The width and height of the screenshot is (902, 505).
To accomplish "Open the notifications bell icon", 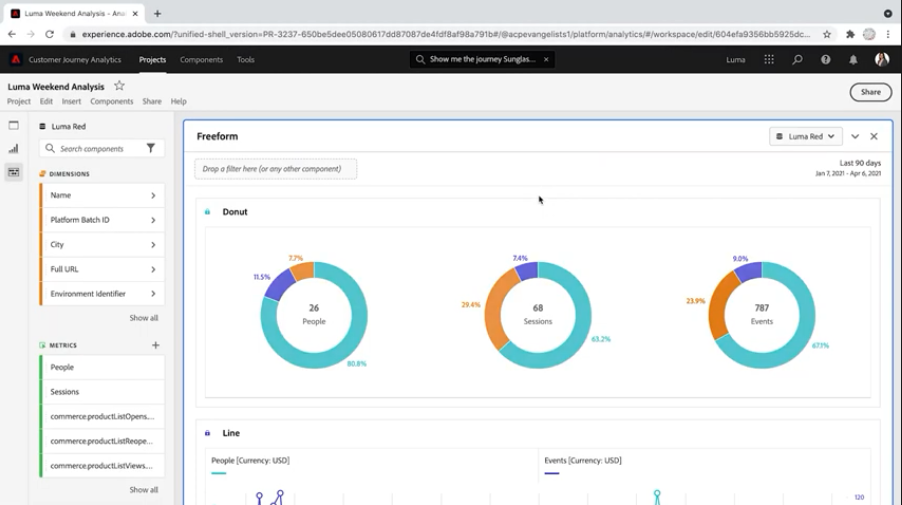I will click(853, 59).
